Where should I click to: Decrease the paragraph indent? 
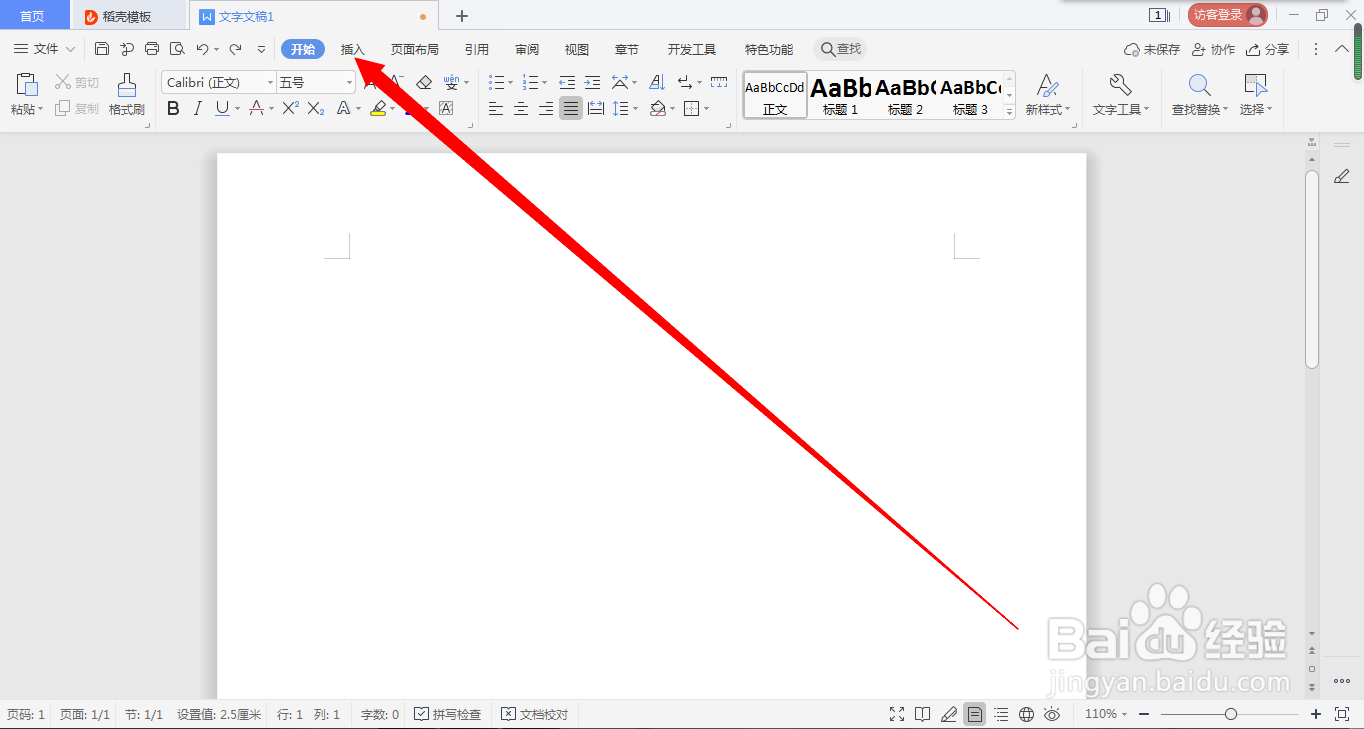coord(567,82)
